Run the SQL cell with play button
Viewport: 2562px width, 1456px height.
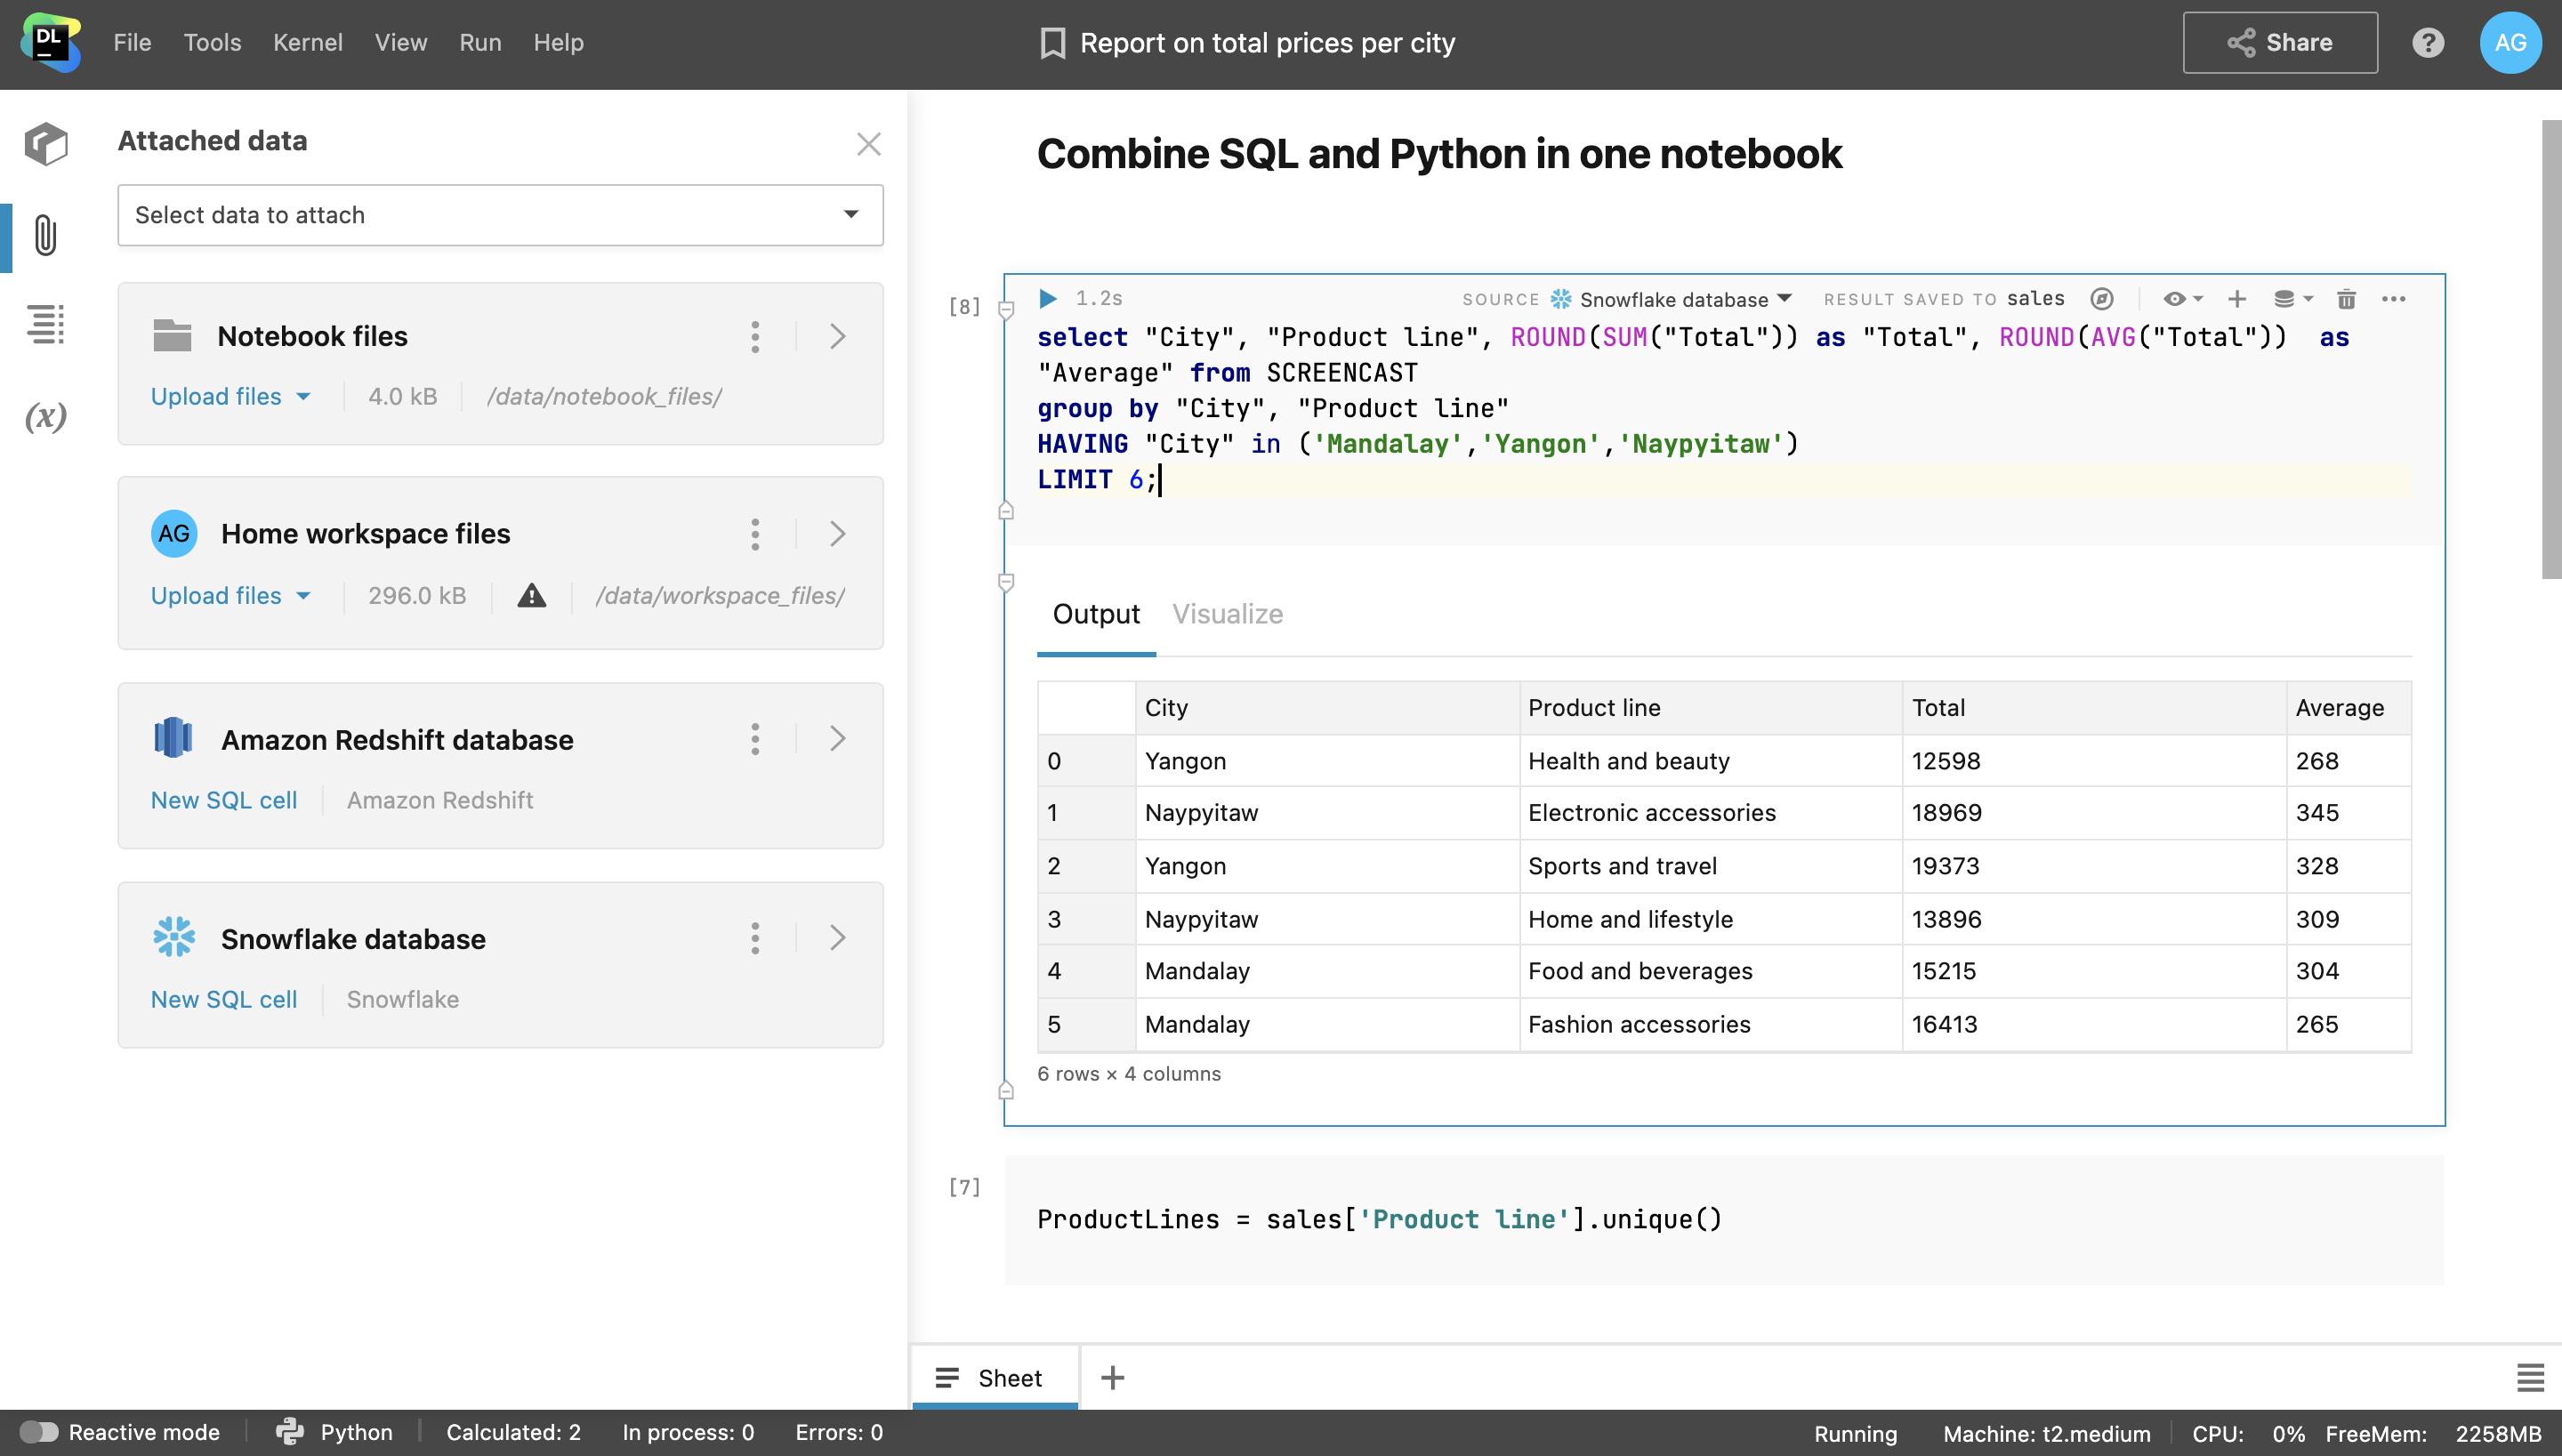click(x=1047, y=298)
